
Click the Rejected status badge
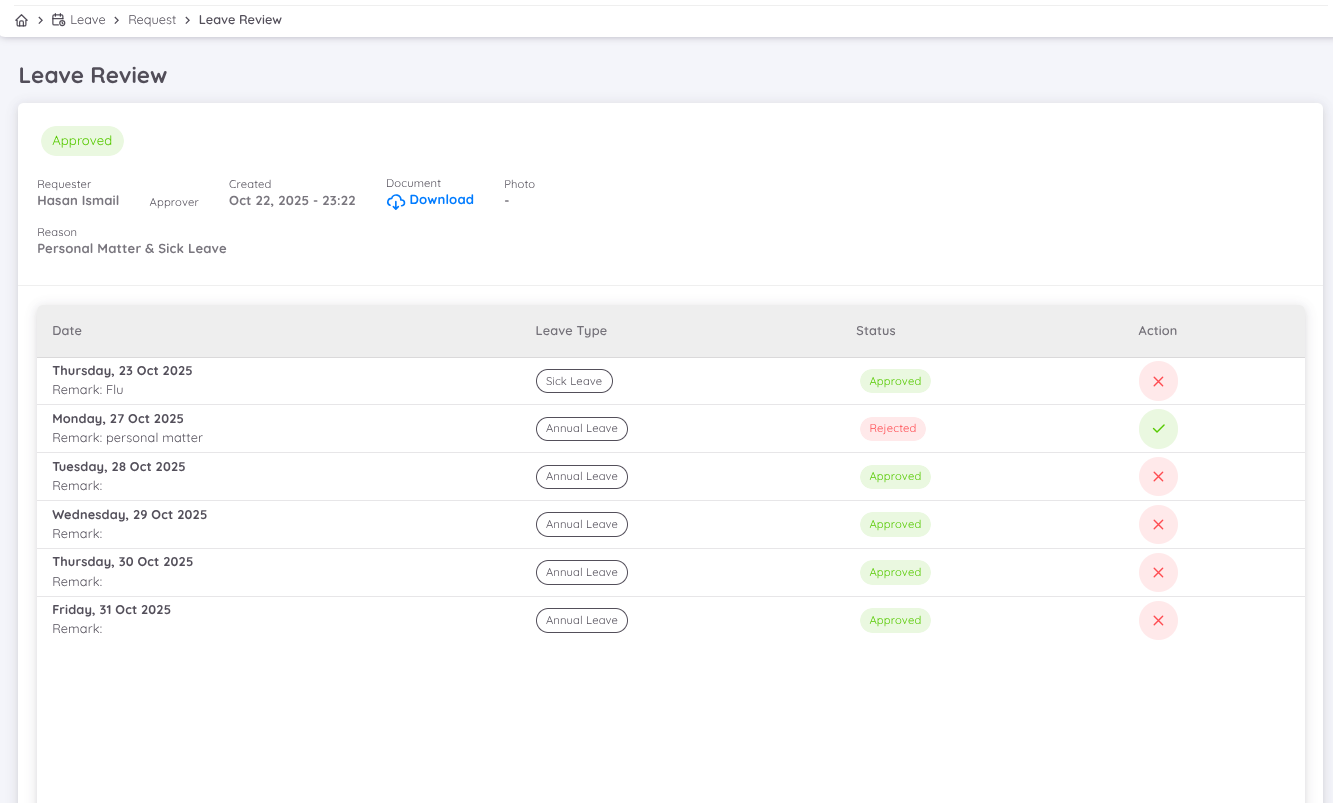892,429
